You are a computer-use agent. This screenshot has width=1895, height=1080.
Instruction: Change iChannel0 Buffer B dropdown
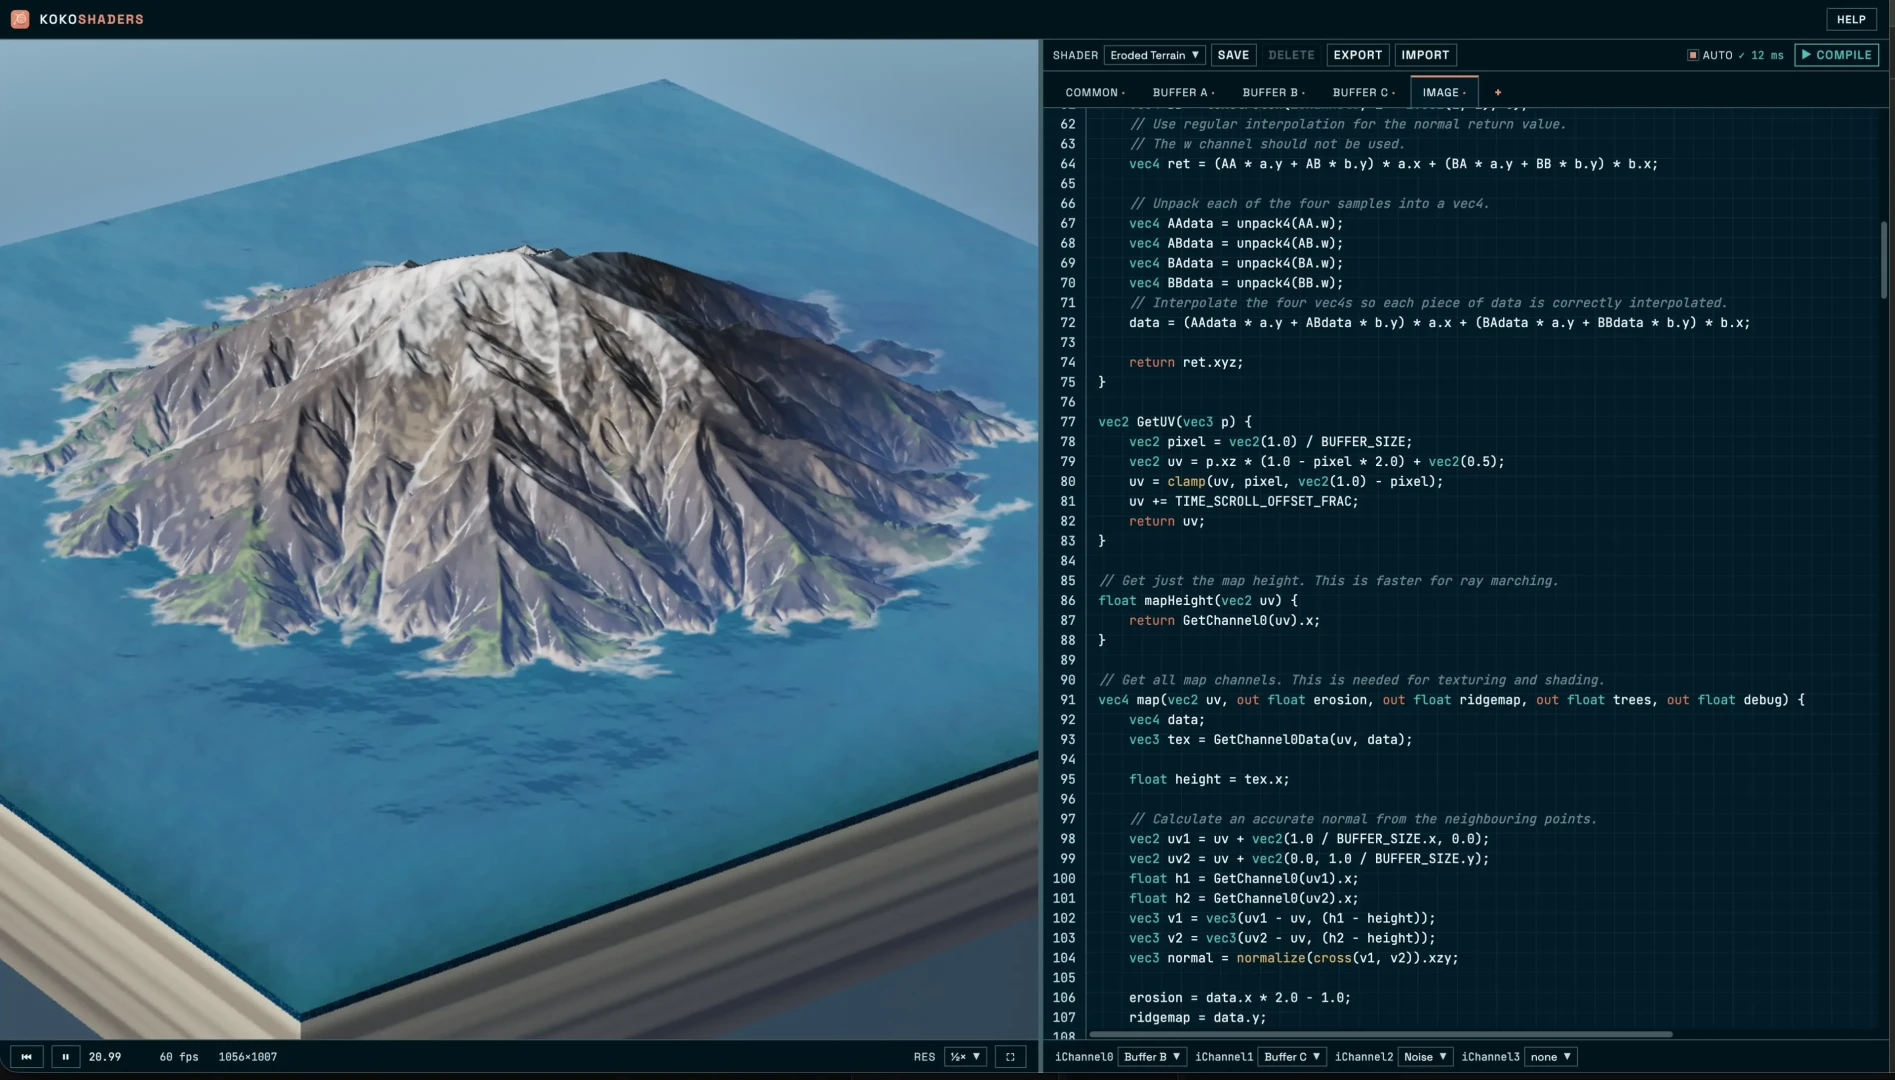1153,1057
